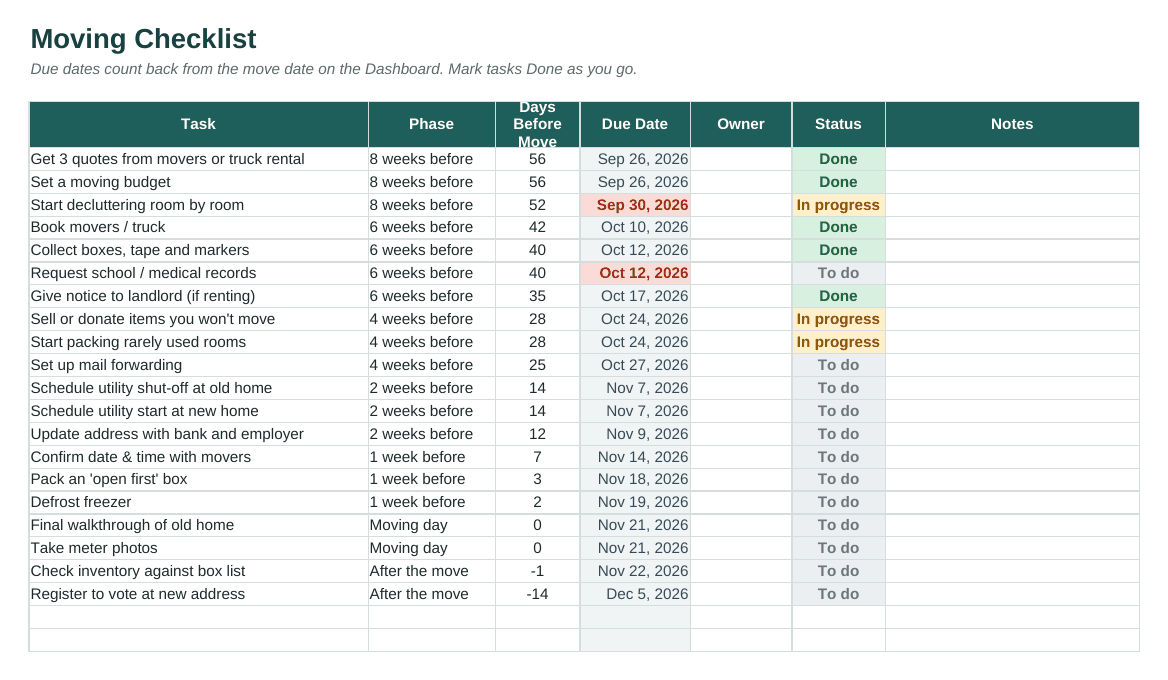Viewport: 1168px width, 680px height.
Task: Click the 'Nov 22, 2026' due date cell
Action: (635, 572)
